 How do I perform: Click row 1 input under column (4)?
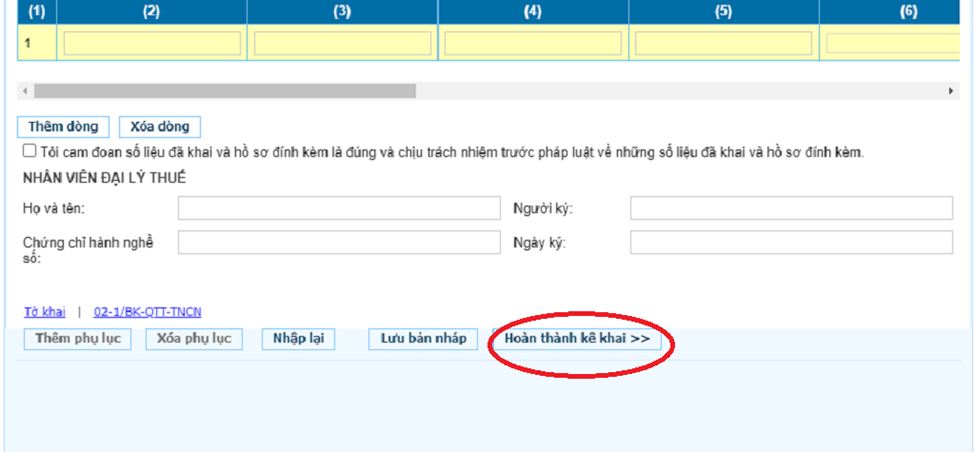[533, 43]
